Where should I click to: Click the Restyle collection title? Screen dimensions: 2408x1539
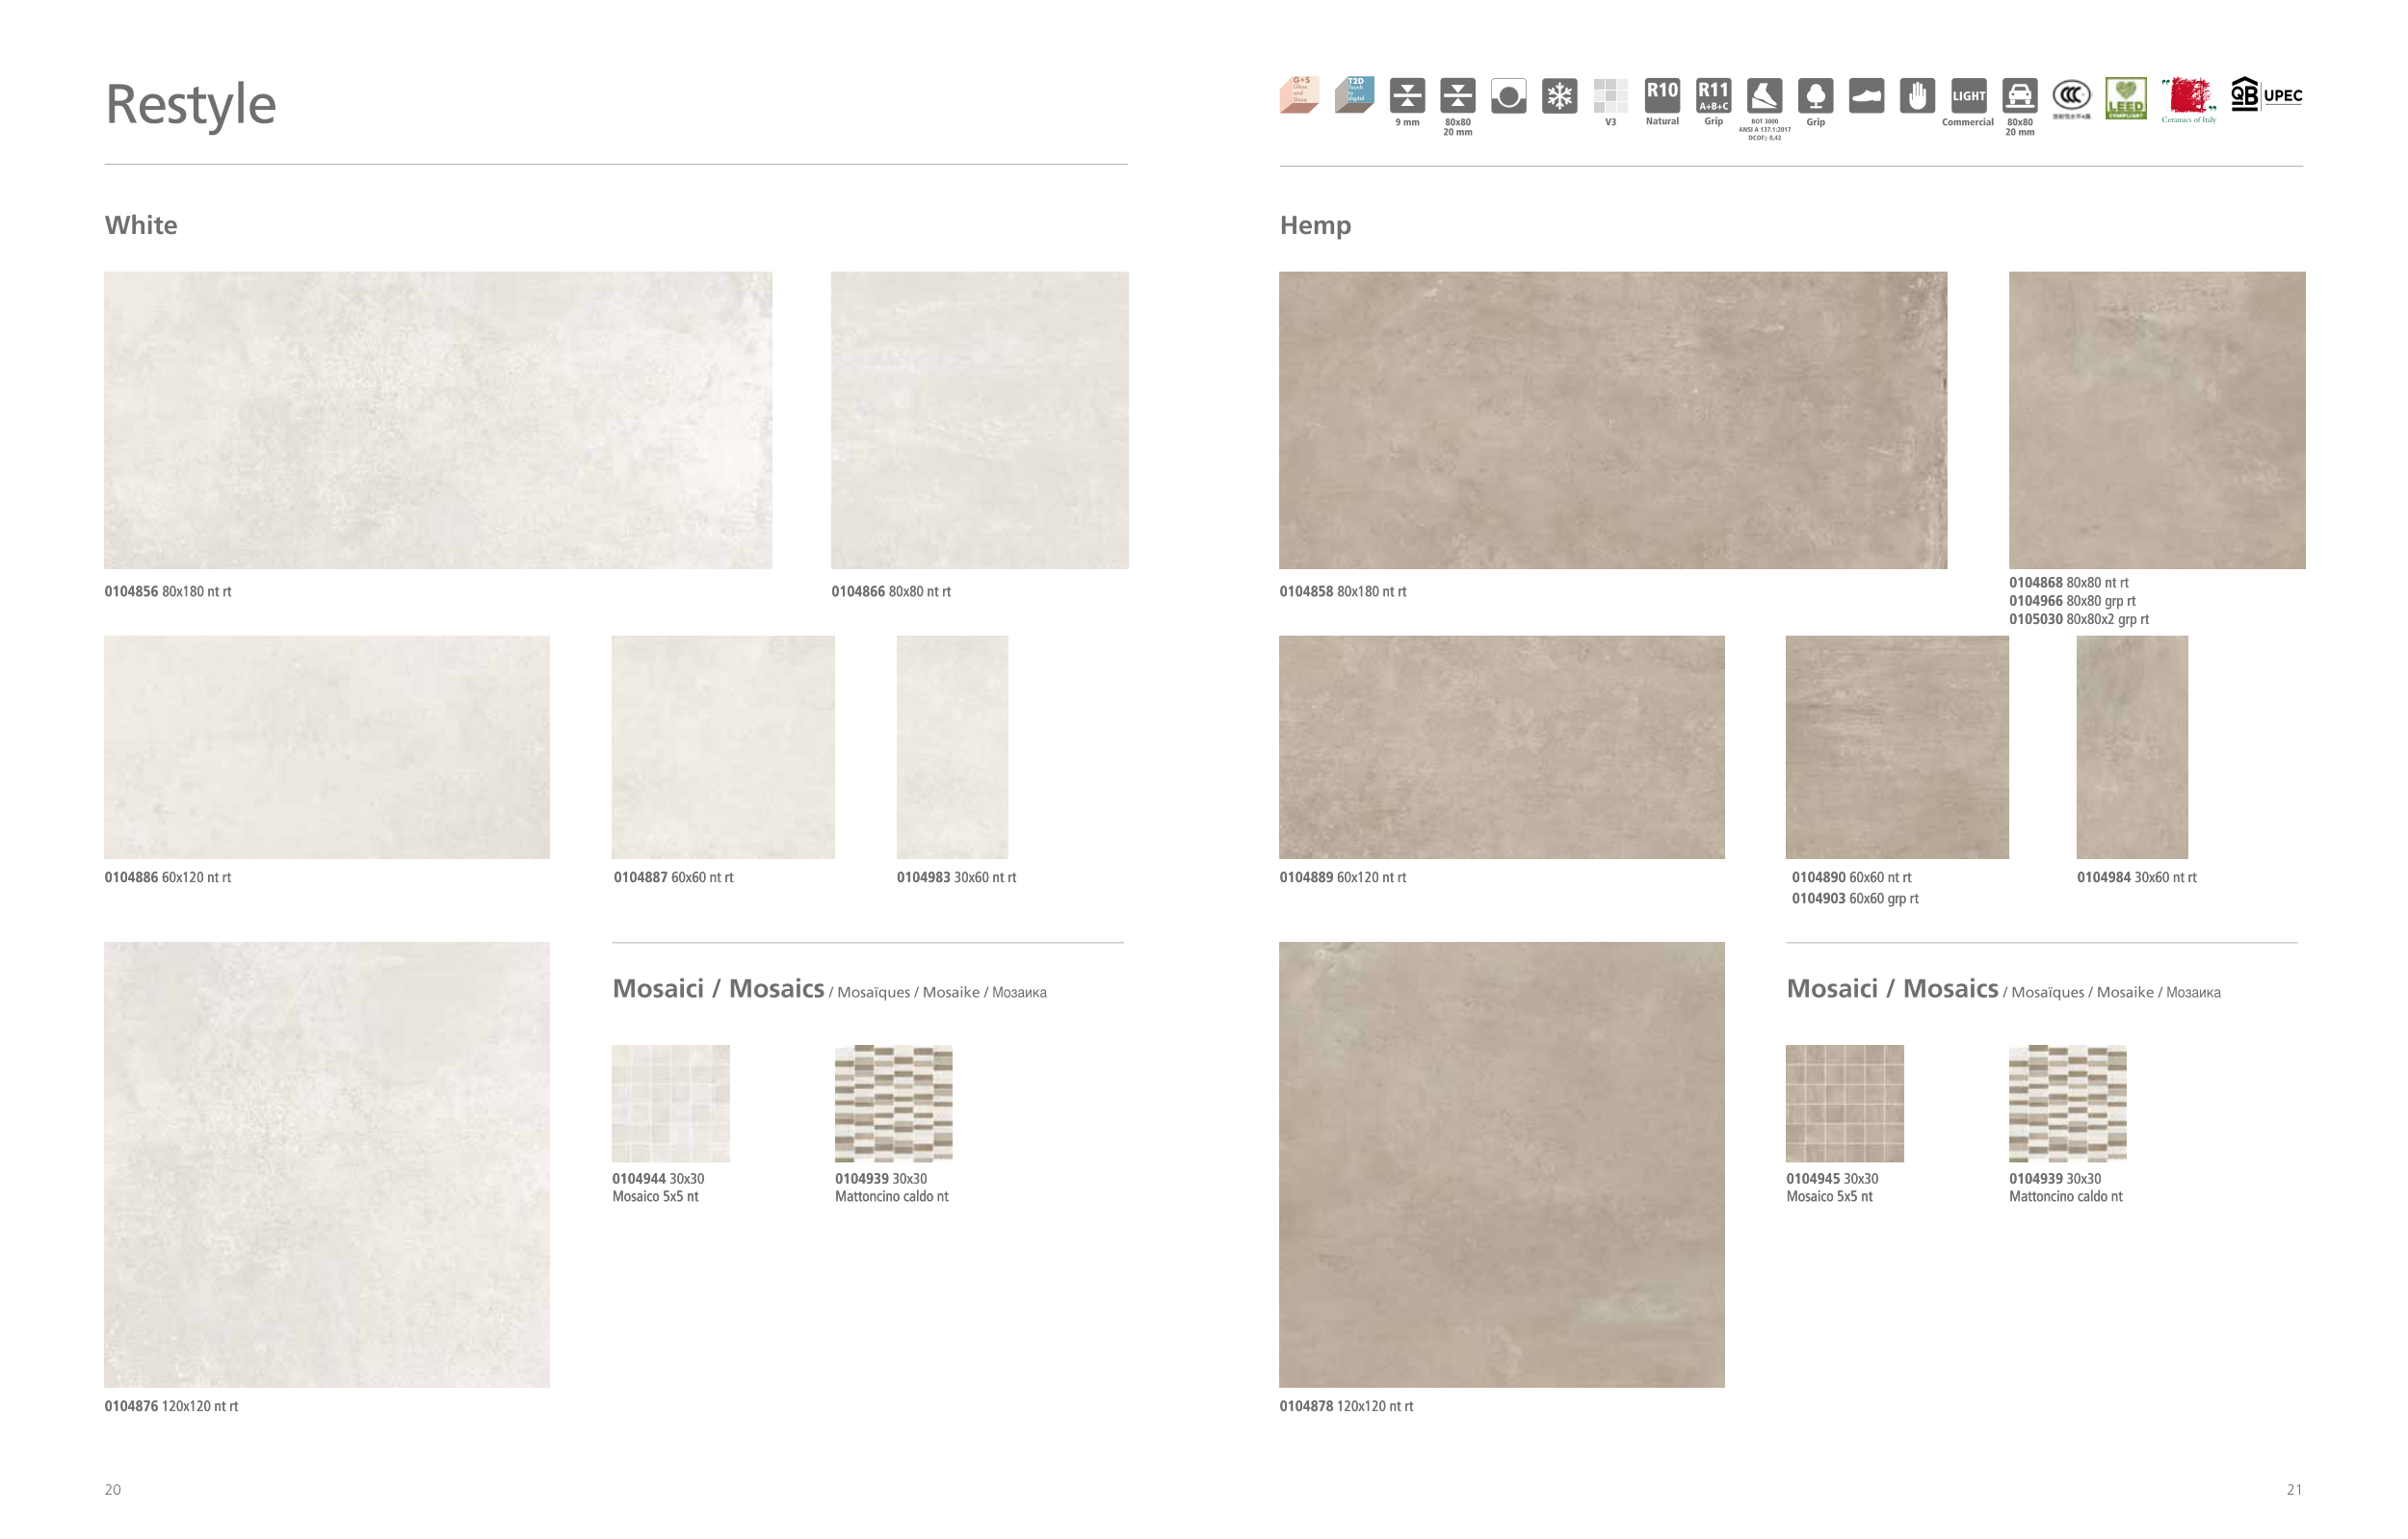click(x=190, y=105)
